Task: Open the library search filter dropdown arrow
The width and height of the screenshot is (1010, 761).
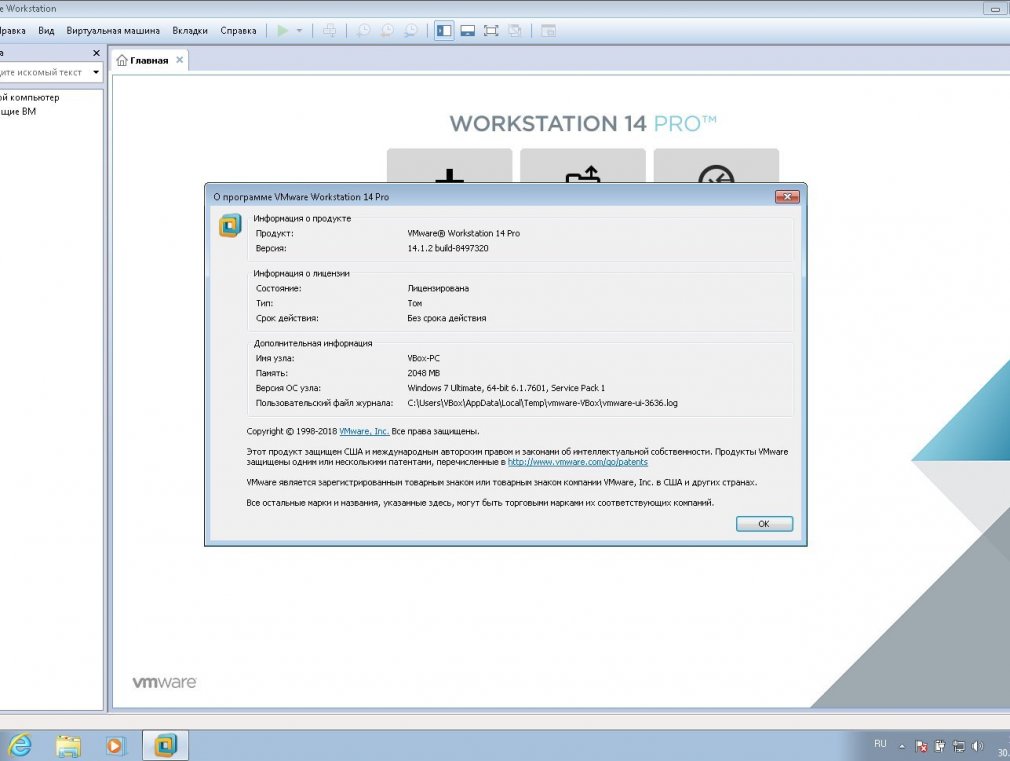Action: click(96, 72)
